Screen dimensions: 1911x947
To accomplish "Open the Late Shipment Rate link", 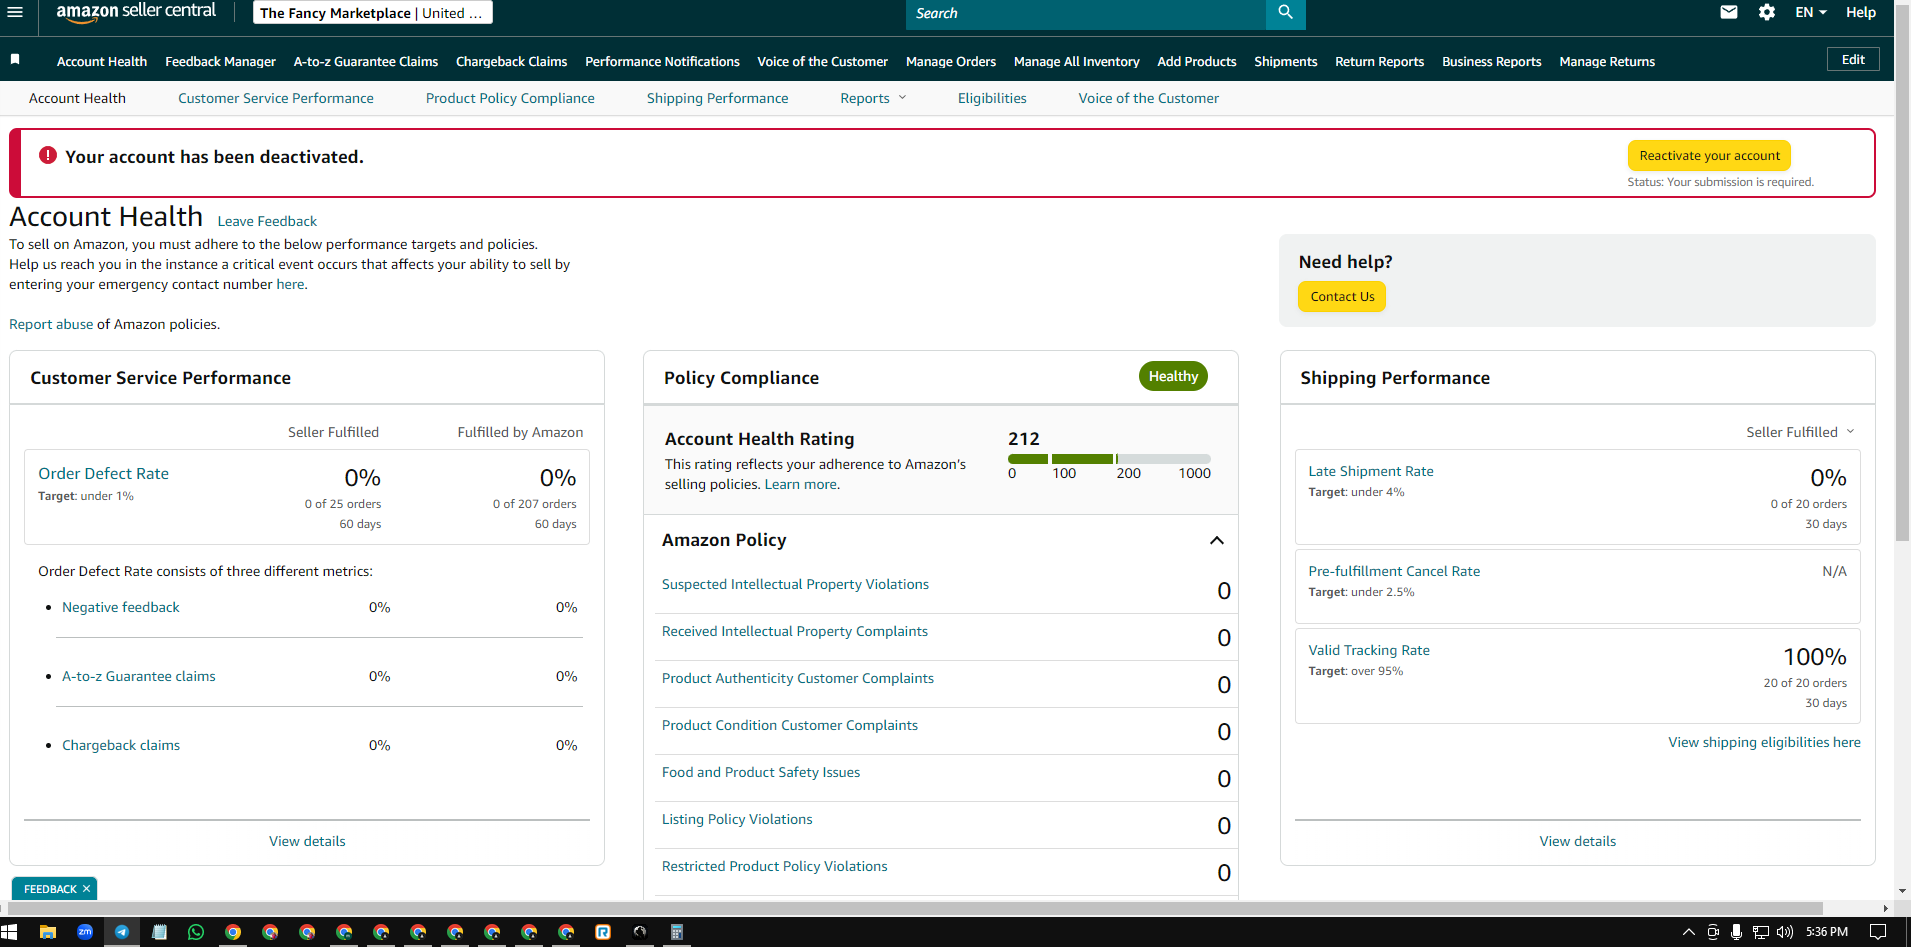I will [1371, 471].
